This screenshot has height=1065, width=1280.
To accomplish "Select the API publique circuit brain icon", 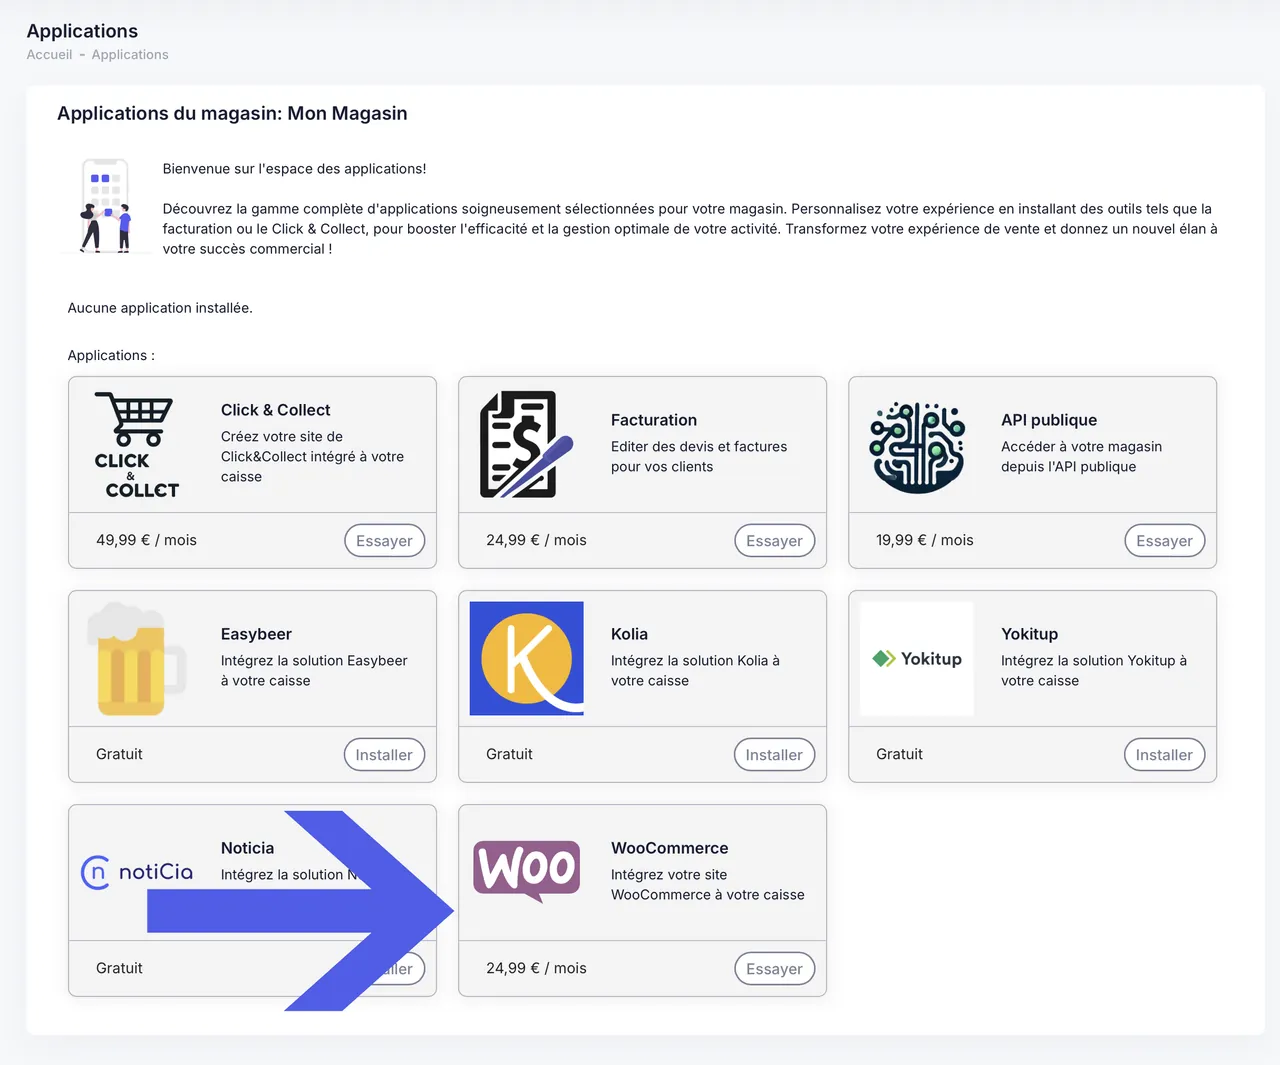I will click(917, 447).
